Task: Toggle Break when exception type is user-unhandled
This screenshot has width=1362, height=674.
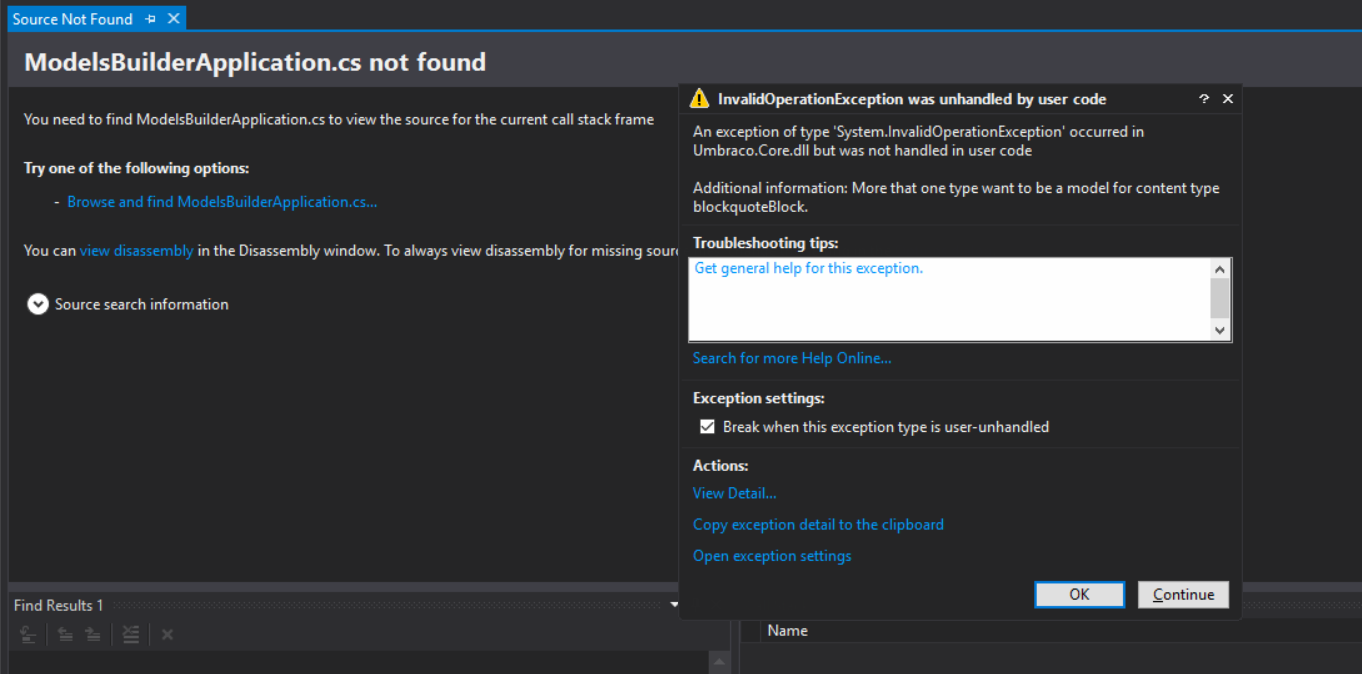Action: [x=707, y=427]
